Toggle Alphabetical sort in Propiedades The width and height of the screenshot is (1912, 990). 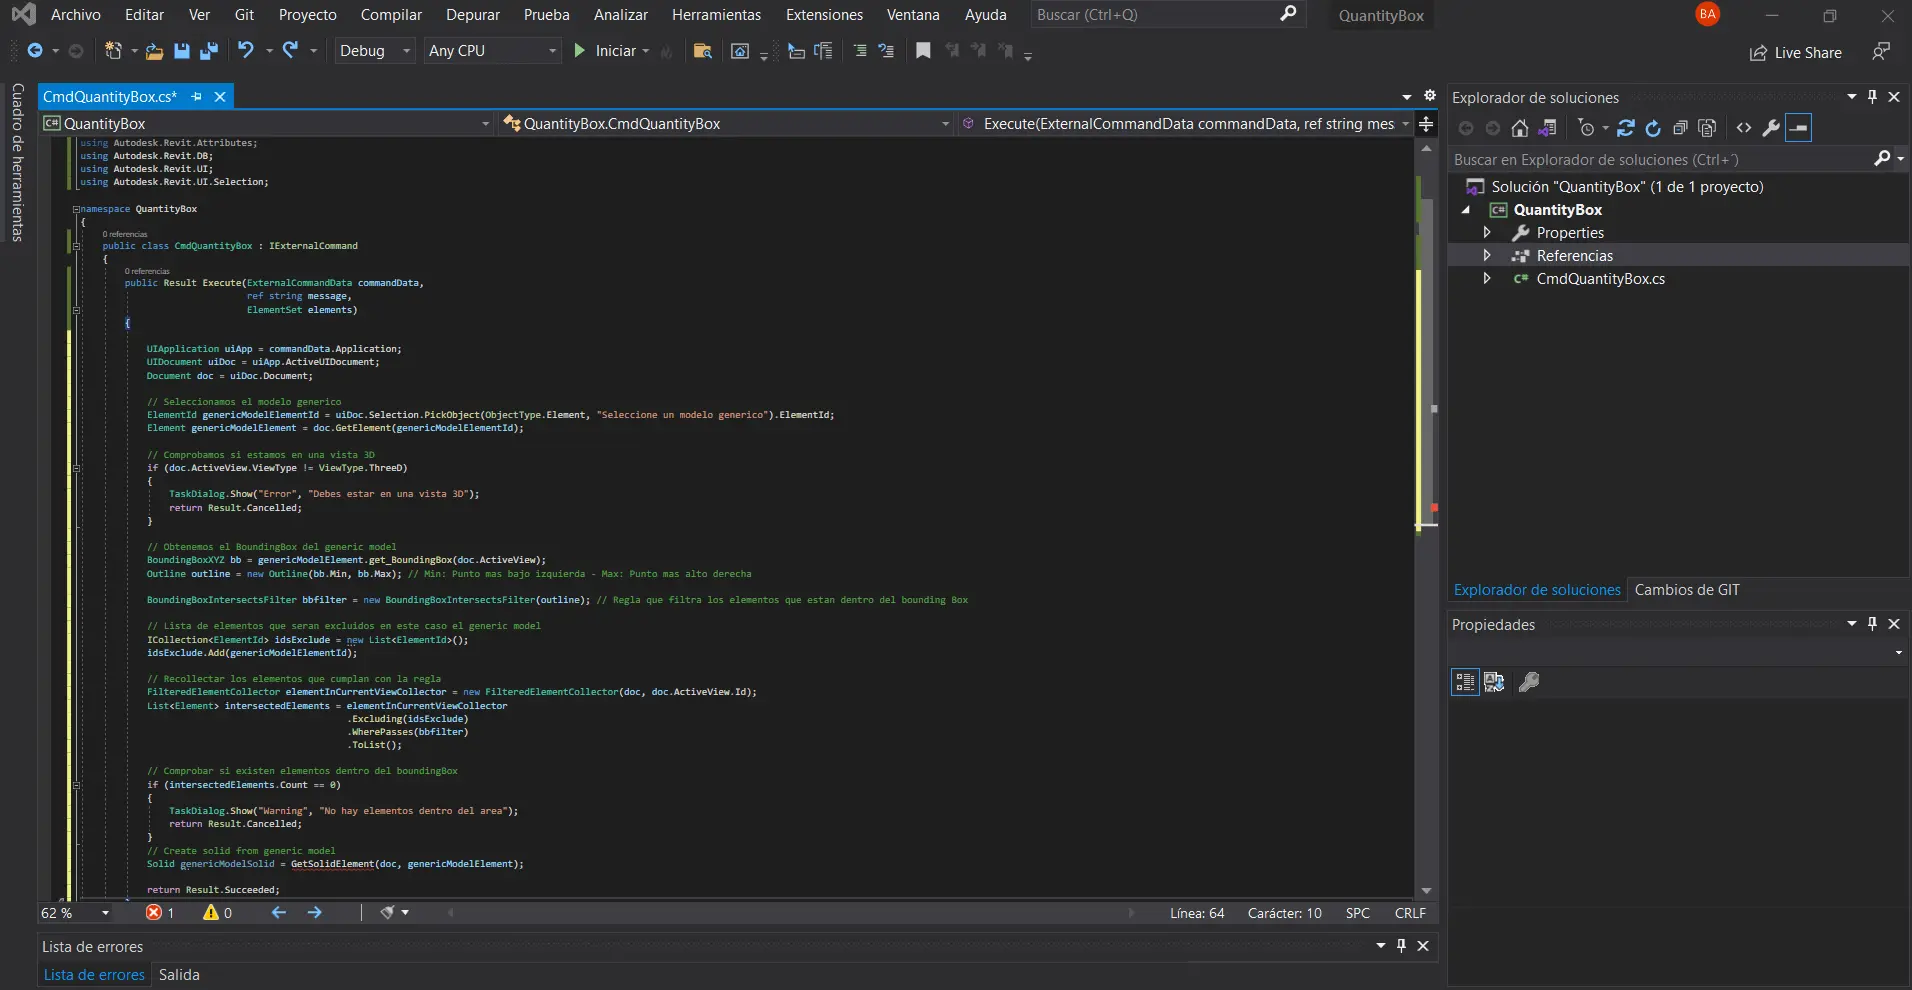1494,682
